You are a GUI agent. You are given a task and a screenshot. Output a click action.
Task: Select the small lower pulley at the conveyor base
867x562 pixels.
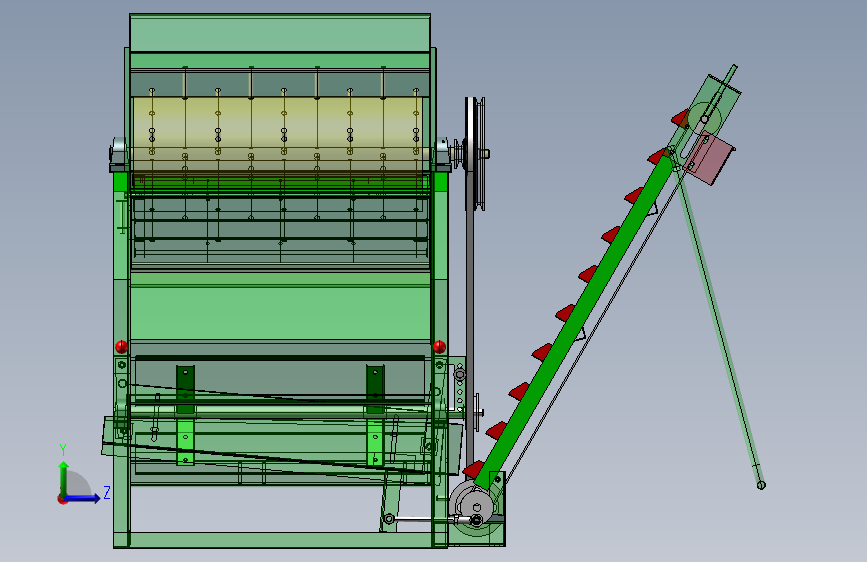[476, 508]
